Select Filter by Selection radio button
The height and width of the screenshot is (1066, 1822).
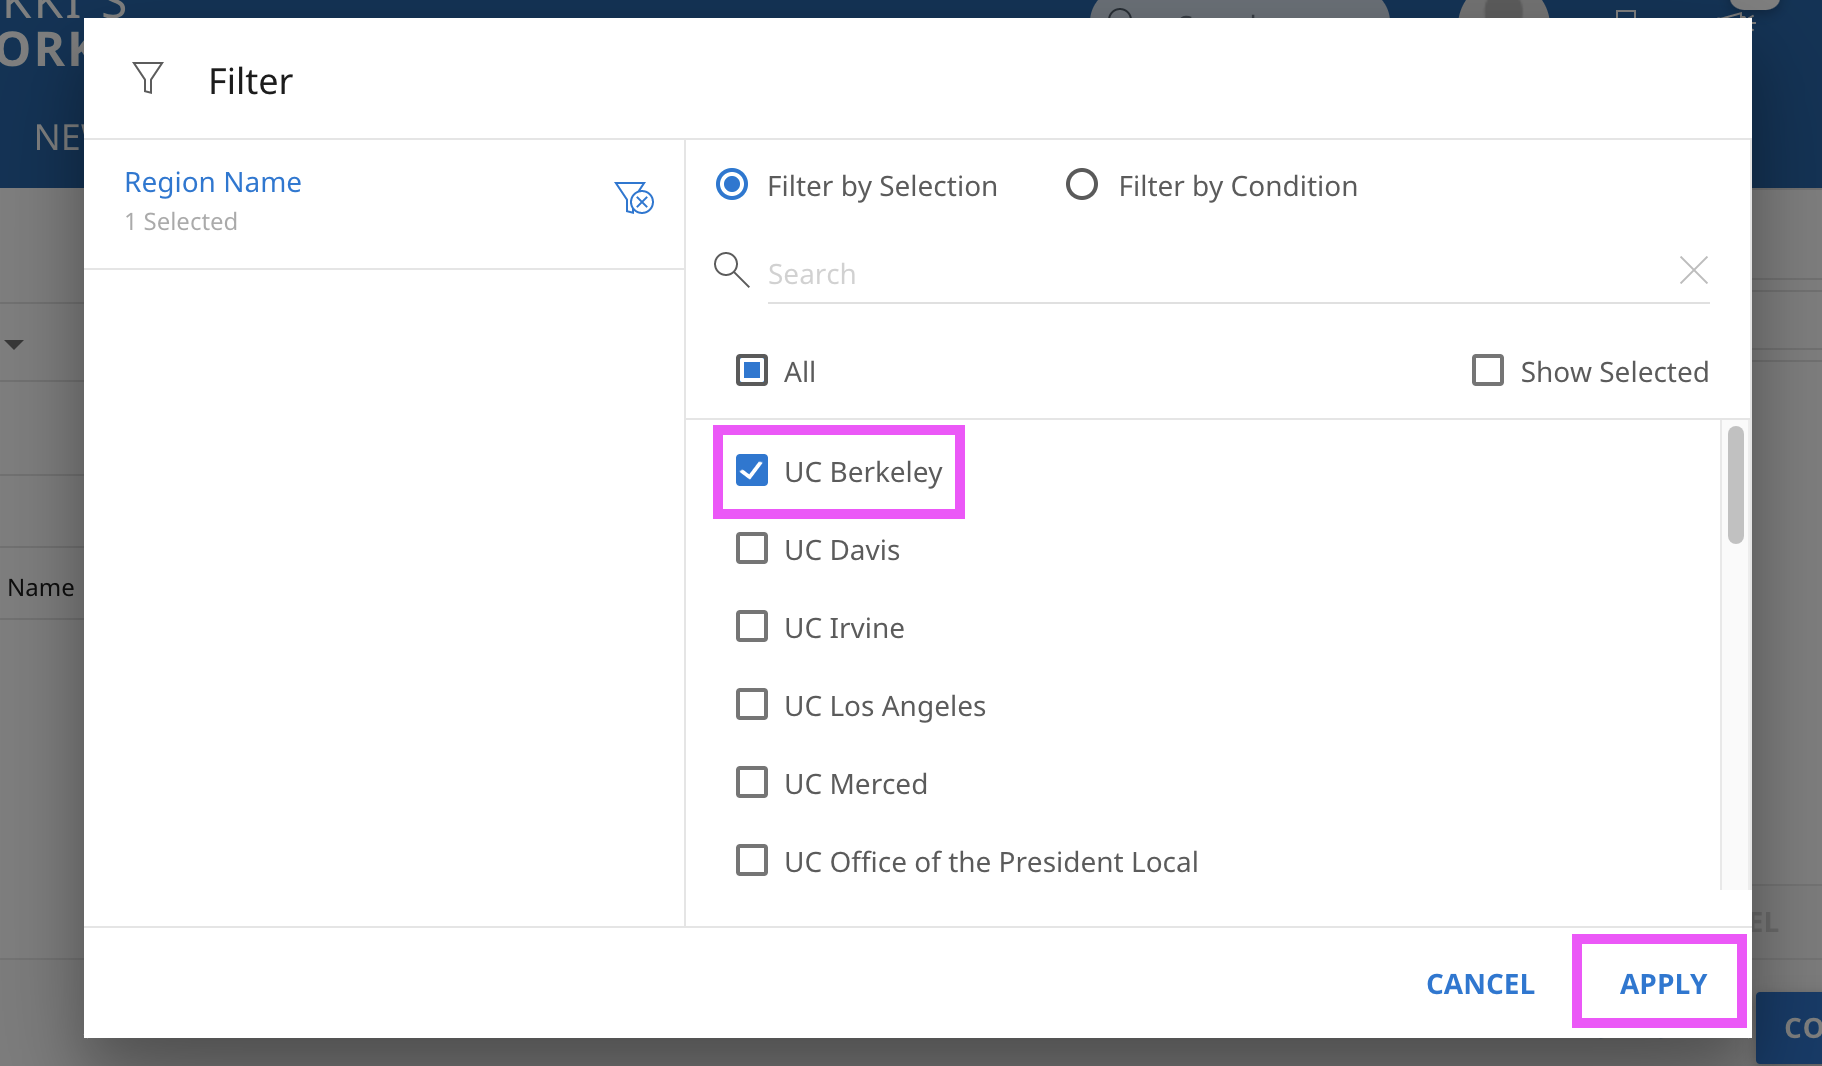tap(732, 185)
